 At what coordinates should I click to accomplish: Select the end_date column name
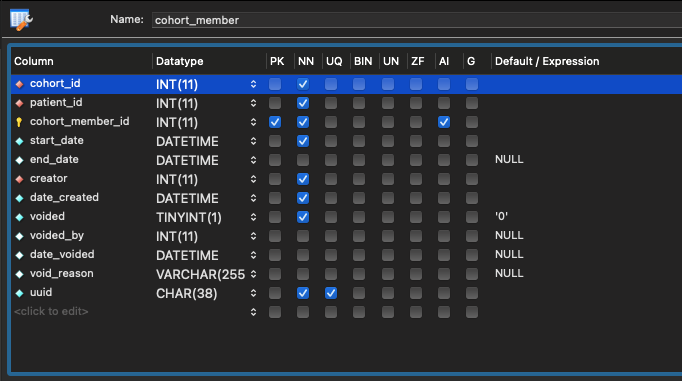[x=54, y=160]
